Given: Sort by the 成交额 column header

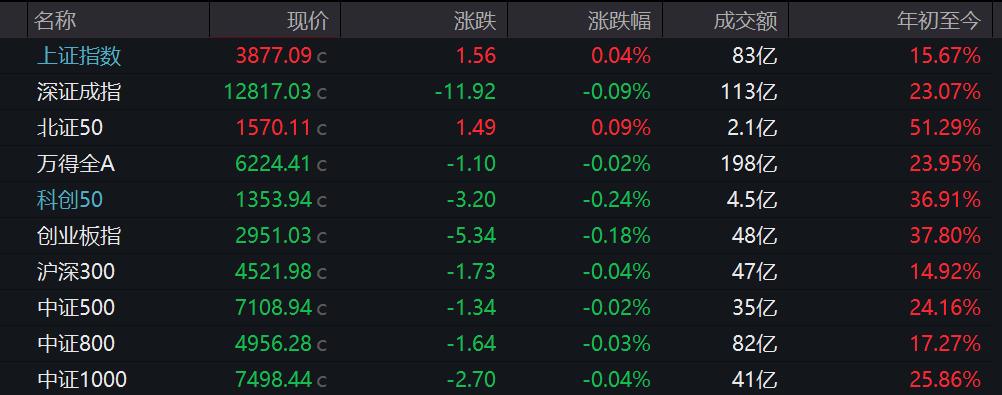Looking at the screenshot, I should pyautogui.click(x=745, y=20).
